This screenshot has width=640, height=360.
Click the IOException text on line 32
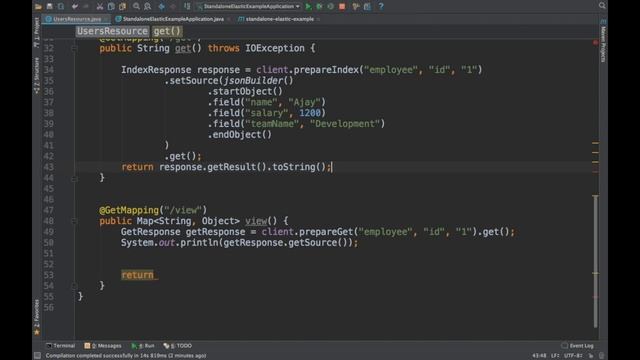coord(275,48)
